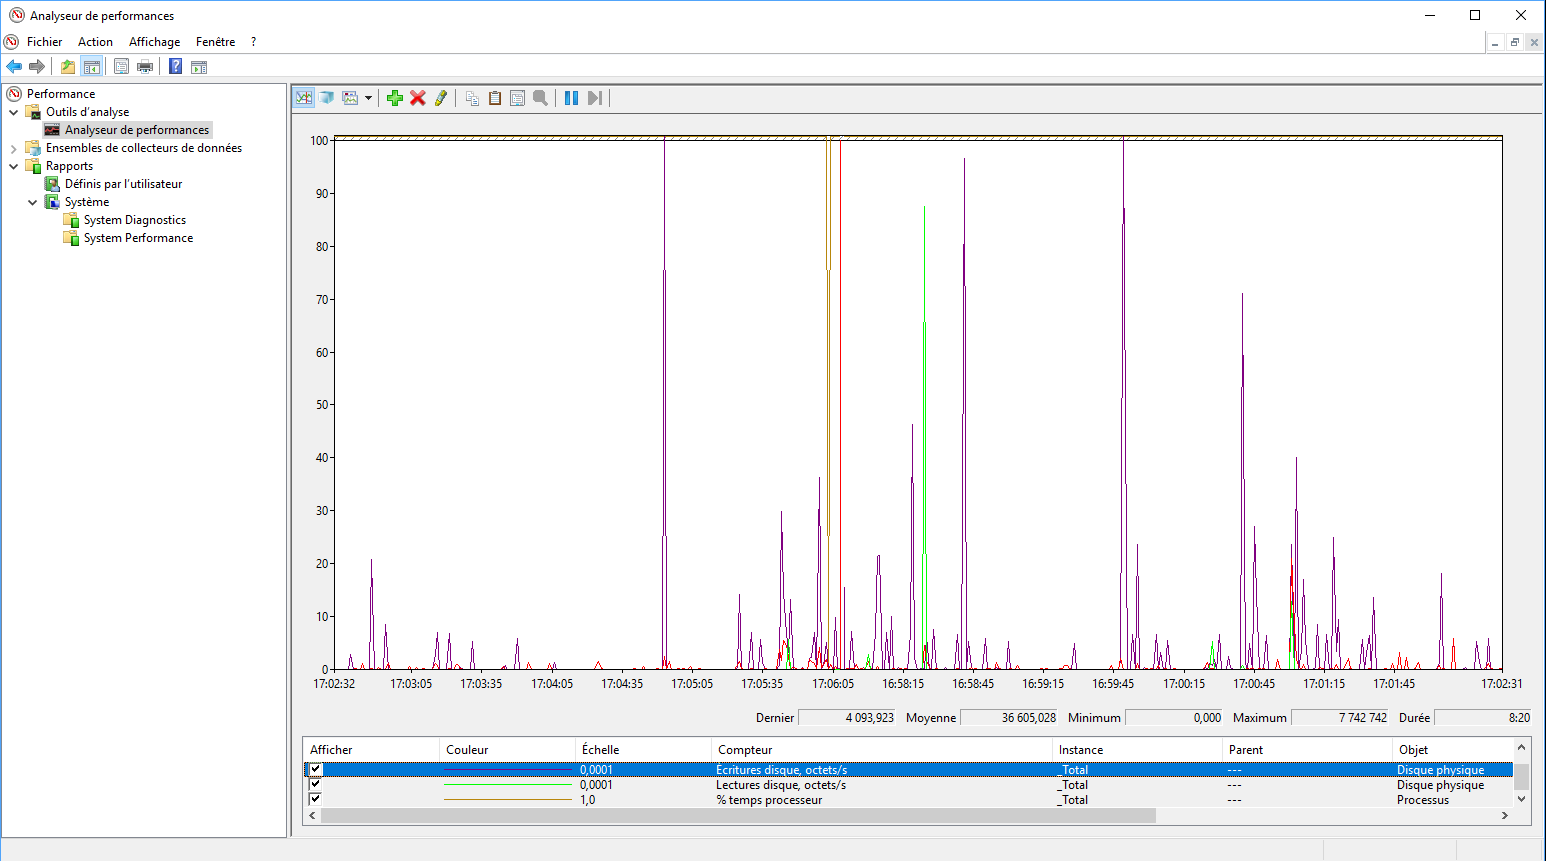Uncheck the Écritures disque counter checkbox
This screenshot has width=1546, height=861.
click(x=316, y=770)
